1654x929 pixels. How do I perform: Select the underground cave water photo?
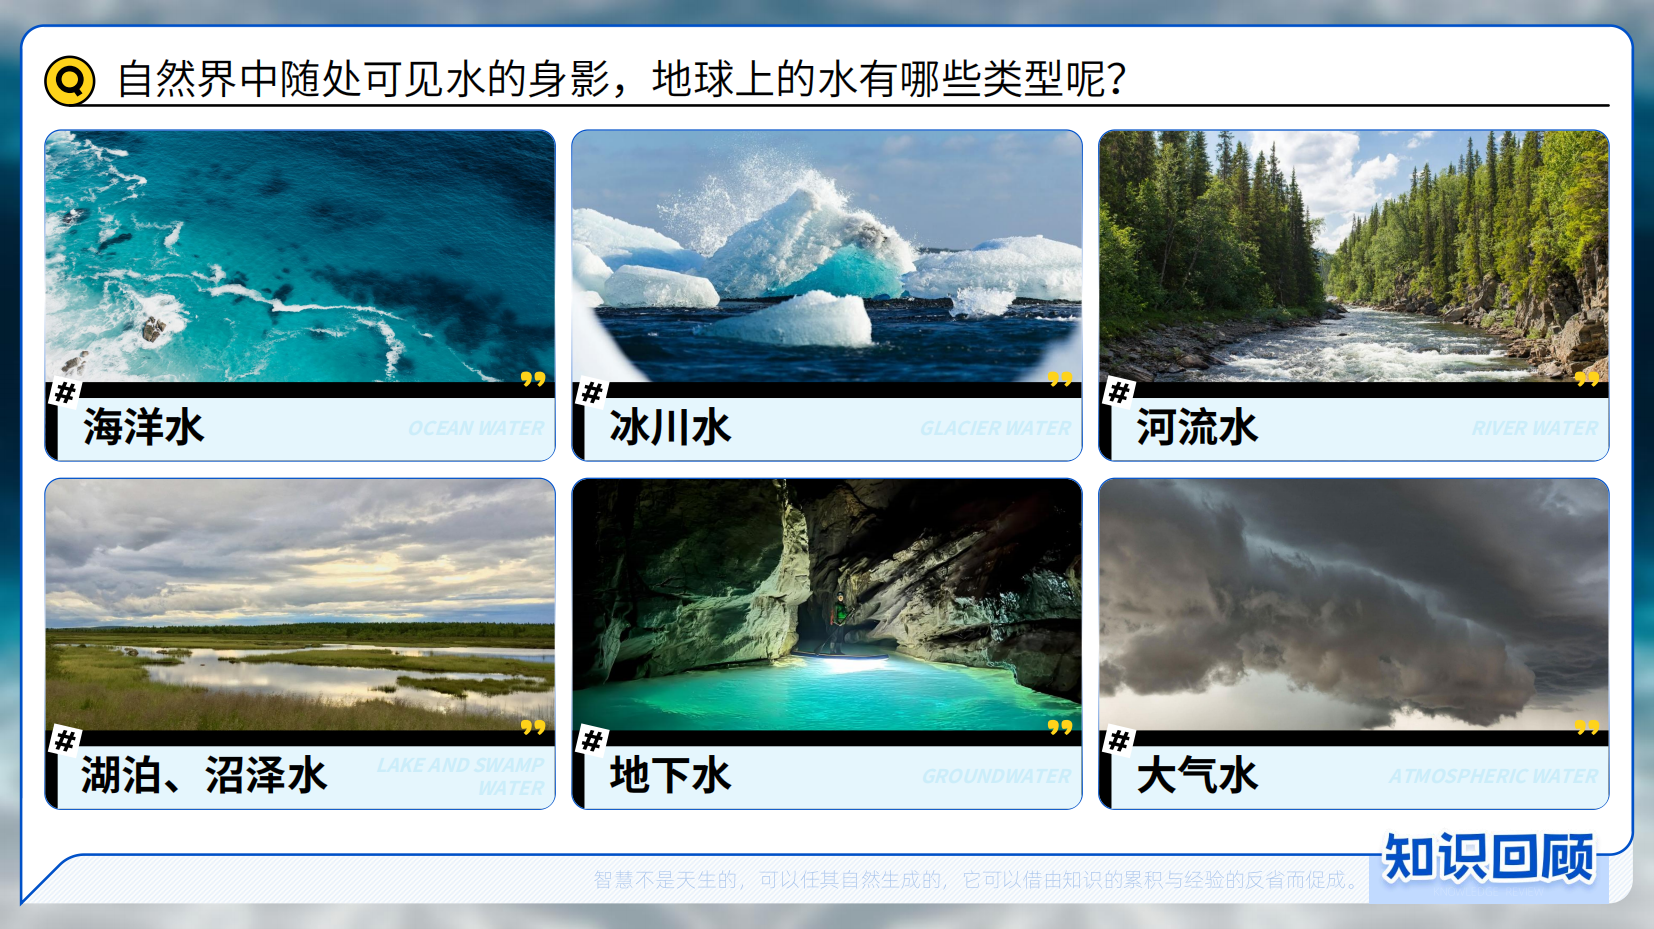pyautogui.click(x=827, y=604)
